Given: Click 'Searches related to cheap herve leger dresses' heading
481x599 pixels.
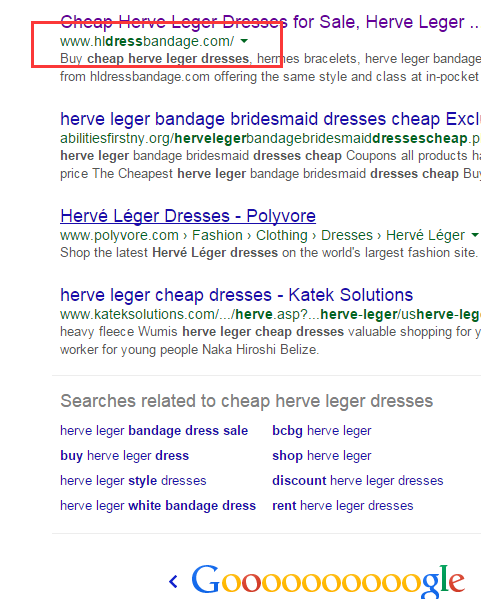Looking at the screenshot, I should click(246, 401).
